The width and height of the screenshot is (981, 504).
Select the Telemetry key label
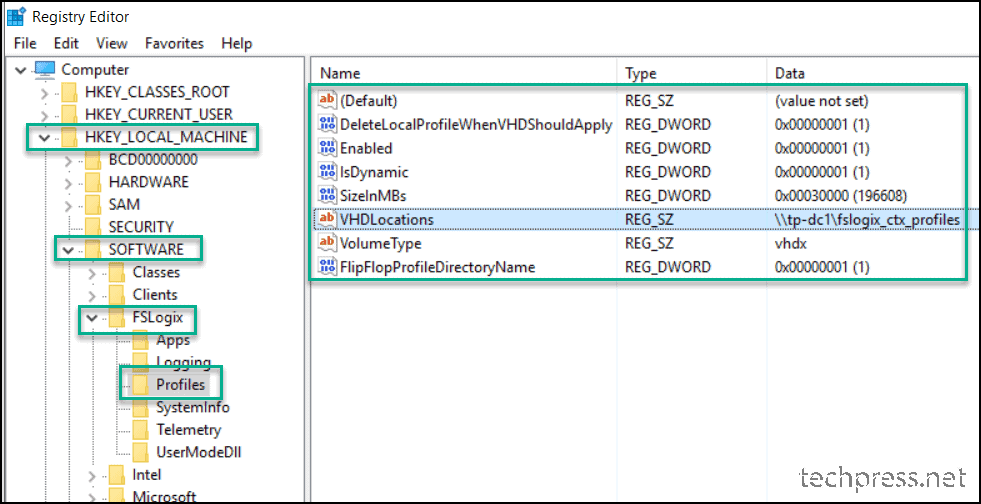pos(188,430)
